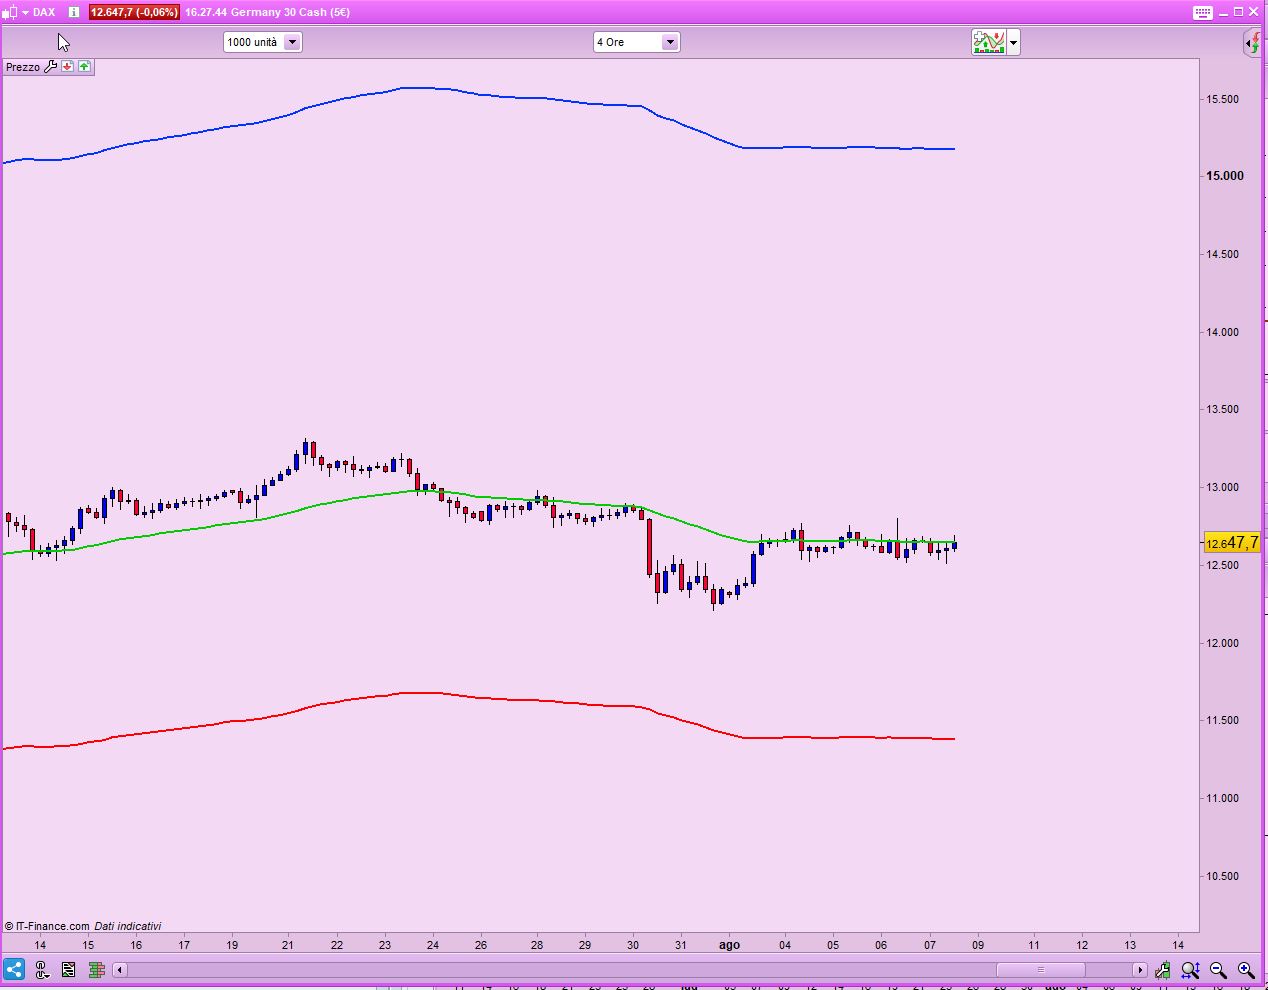This screenshot has height=990, width=1268.
Task: Expand the indicator button dropdown arrow
Action: click(1013, 42)
